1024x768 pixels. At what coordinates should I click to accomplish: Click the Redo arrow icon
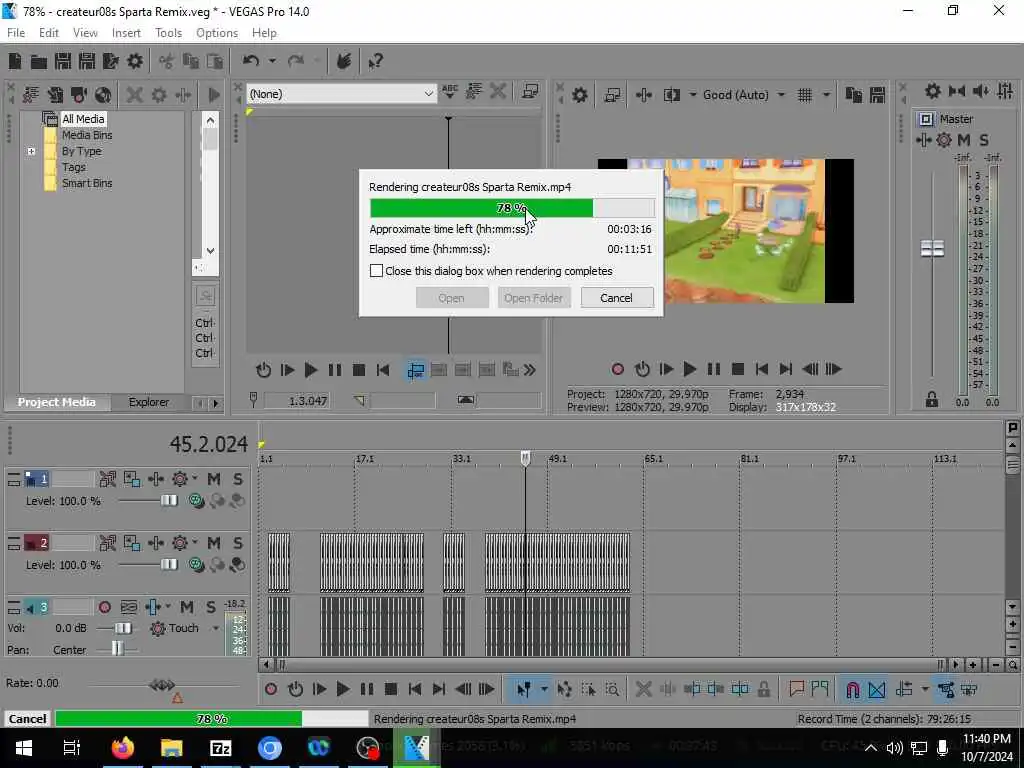click(296, 61)
